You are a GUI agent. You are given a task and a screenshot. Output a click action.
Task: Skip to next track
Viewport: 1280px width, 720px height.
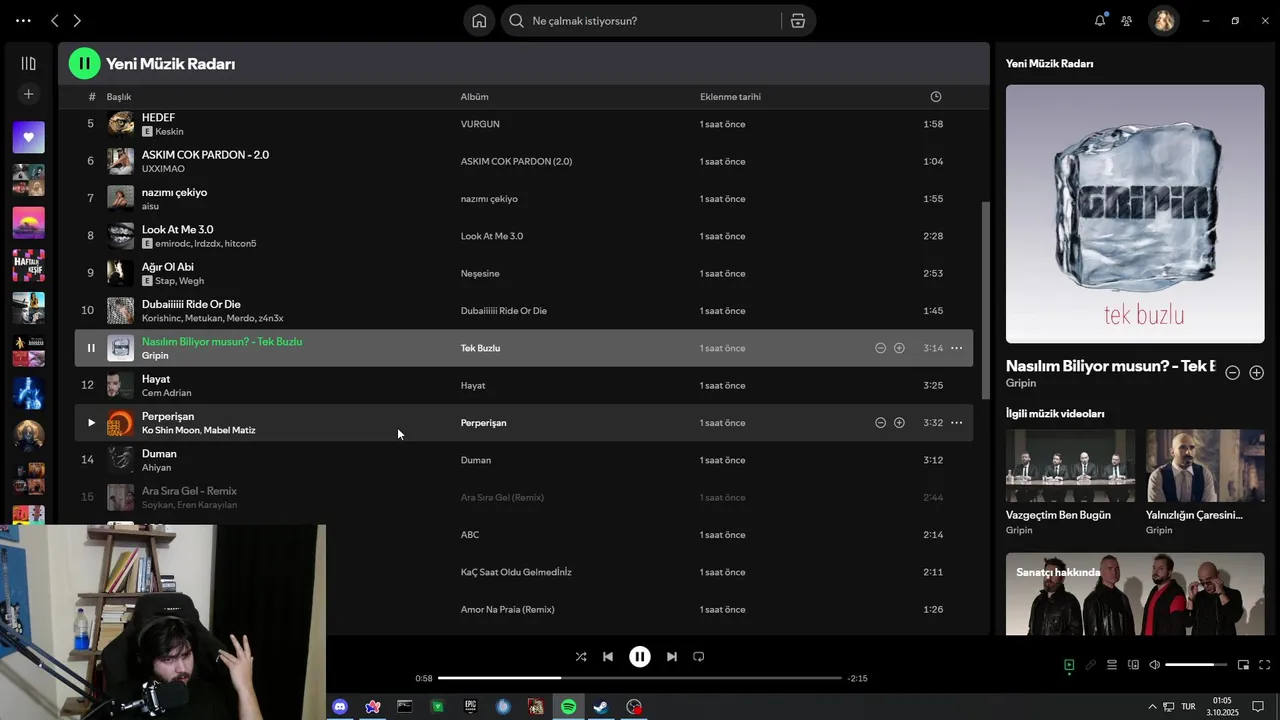672,657
